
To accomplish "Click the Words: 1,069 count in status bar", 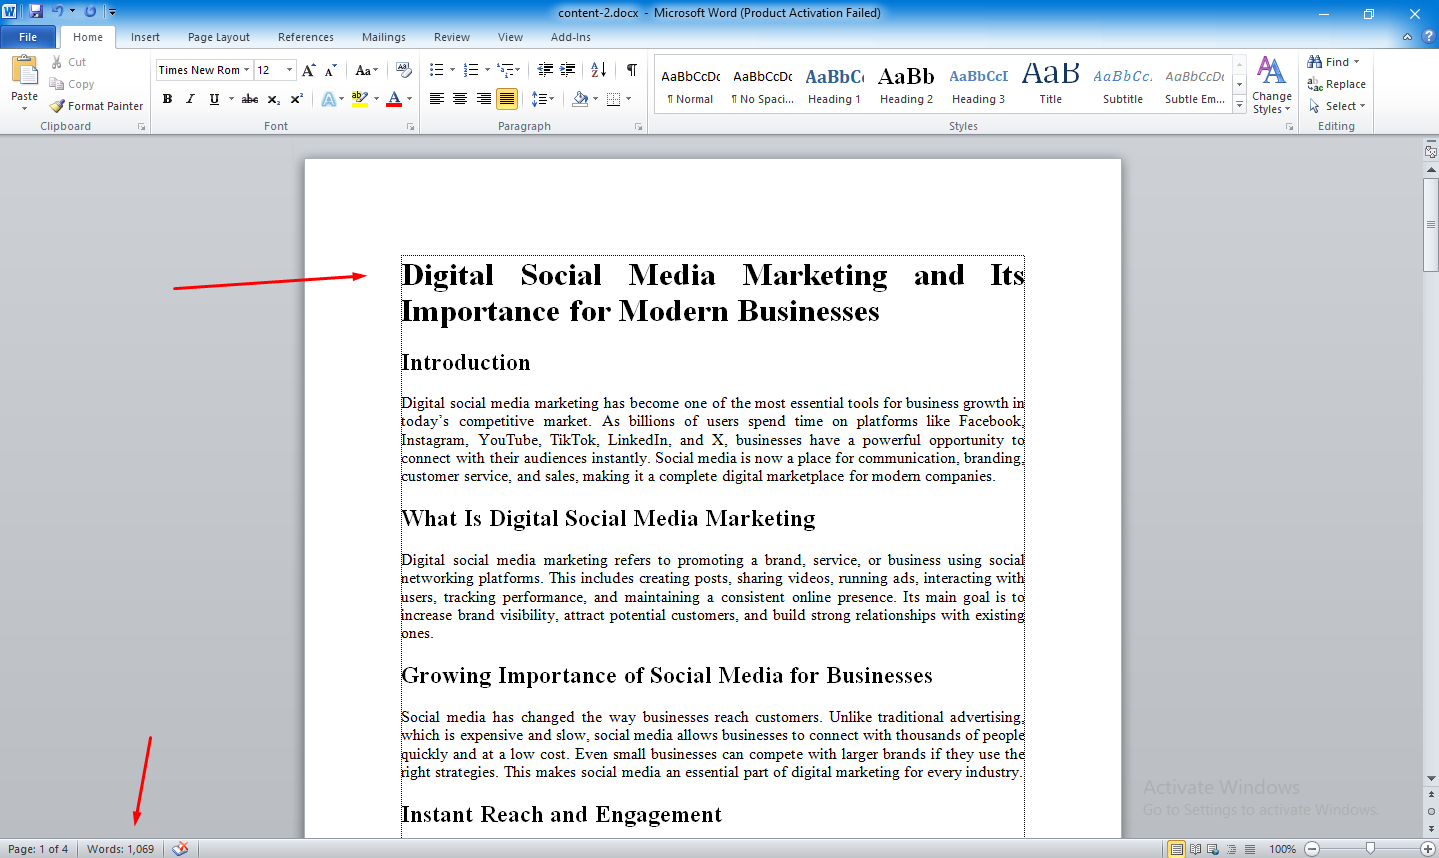I will [x=120, y=849].
